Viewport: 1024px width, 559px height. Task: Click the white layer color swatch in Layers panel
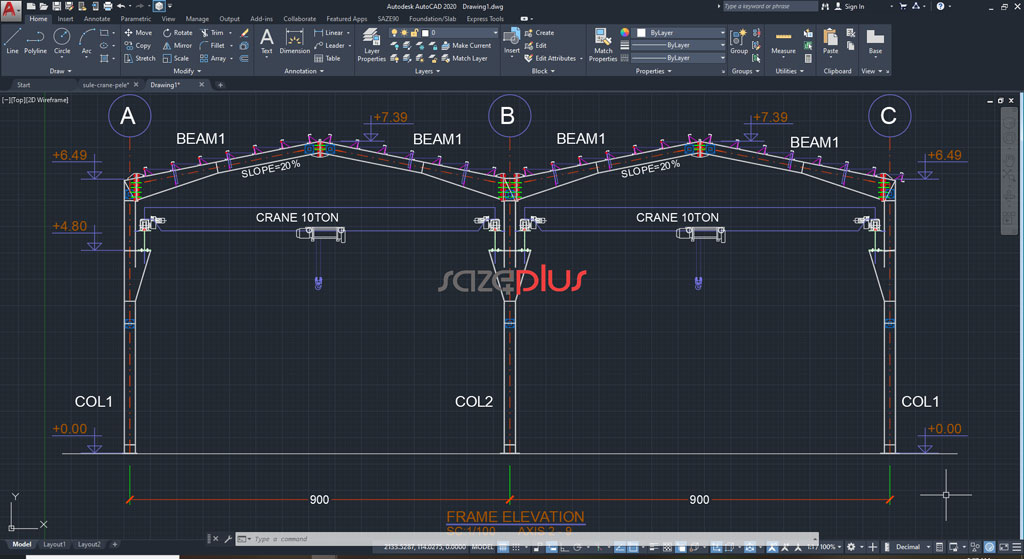425,33
